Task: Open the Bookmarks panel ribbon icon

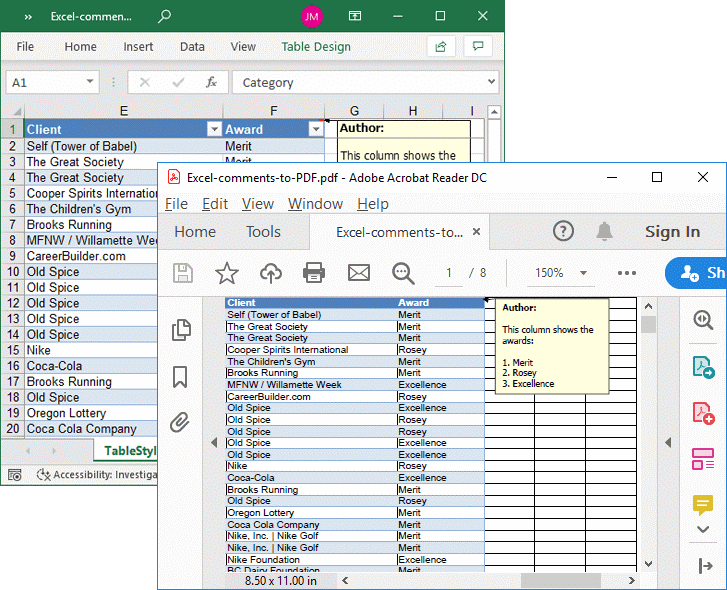Action: point(181,376)
